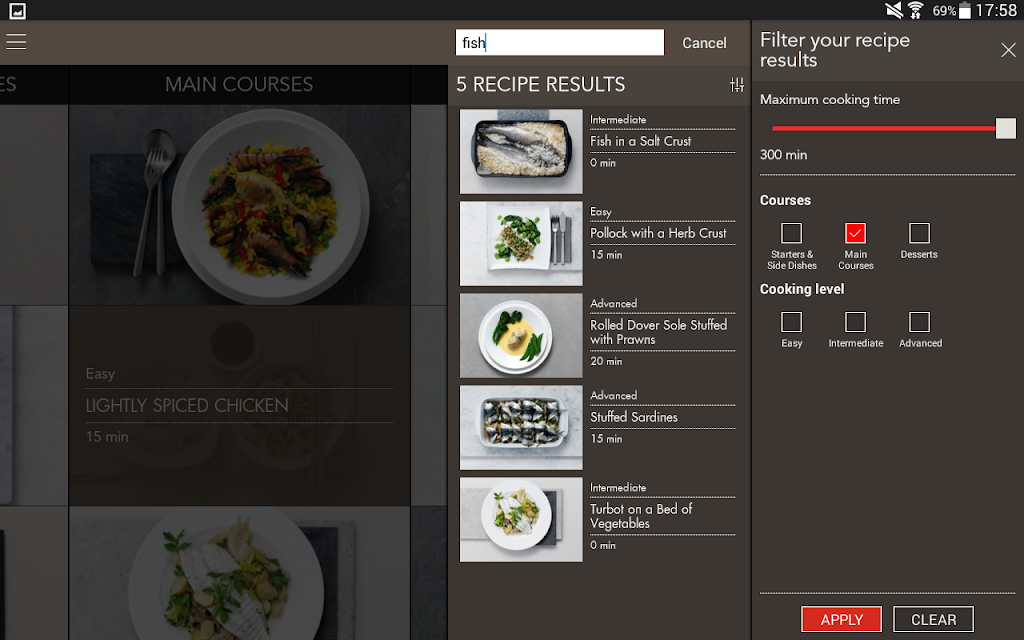The image size is (1024, 640).
Task: Click the red cooking time slider track
Action: (x=884, y=129)
